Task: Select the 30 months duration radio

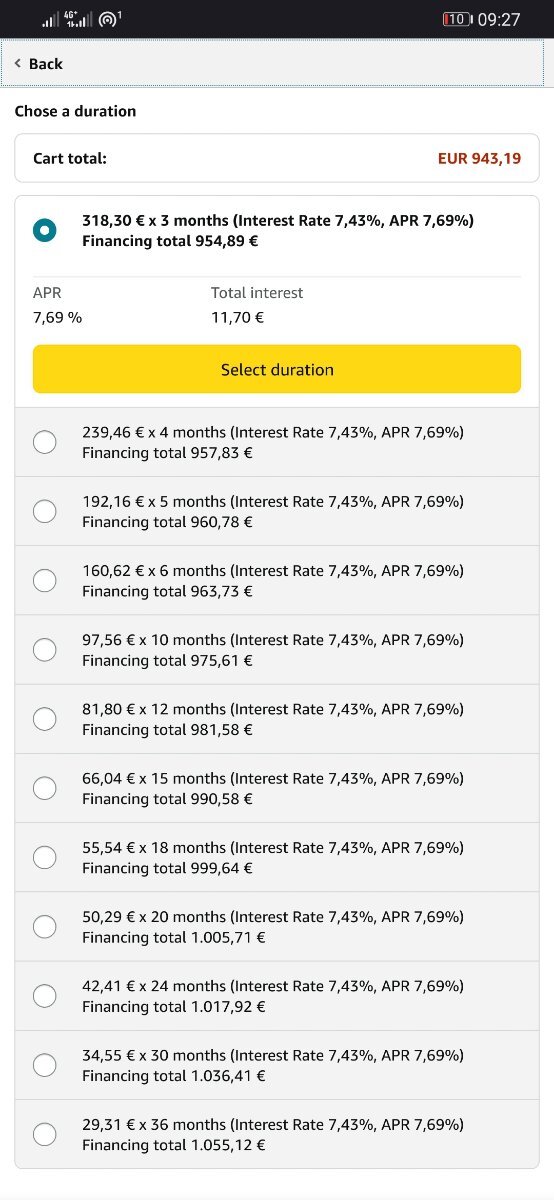Action: [x=45, y=1065]
